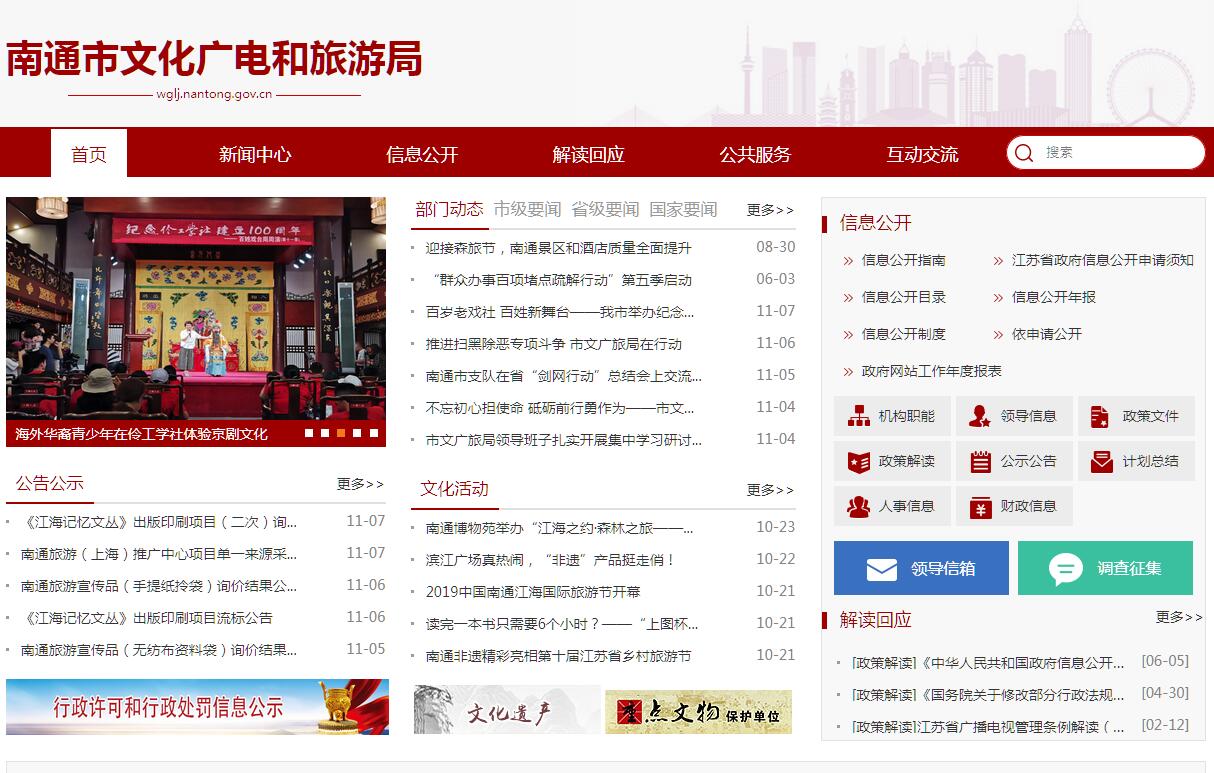Image resolution: width=1214 pixels, height=773 pixels.
Task: Open 政府网站工作年度报表 link
Action: [x=932, y=371]
